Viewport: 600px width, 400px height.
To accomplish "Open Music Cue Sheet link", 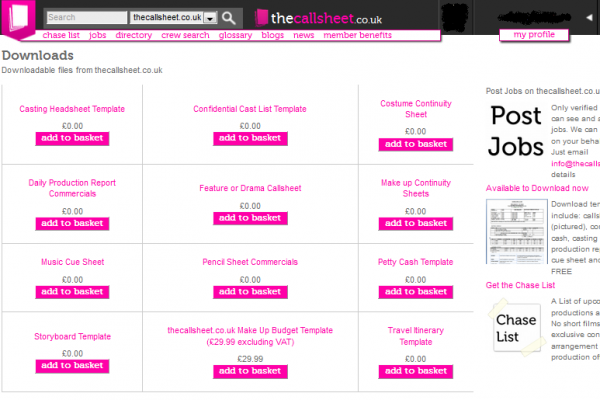I will tap(72, 262).
